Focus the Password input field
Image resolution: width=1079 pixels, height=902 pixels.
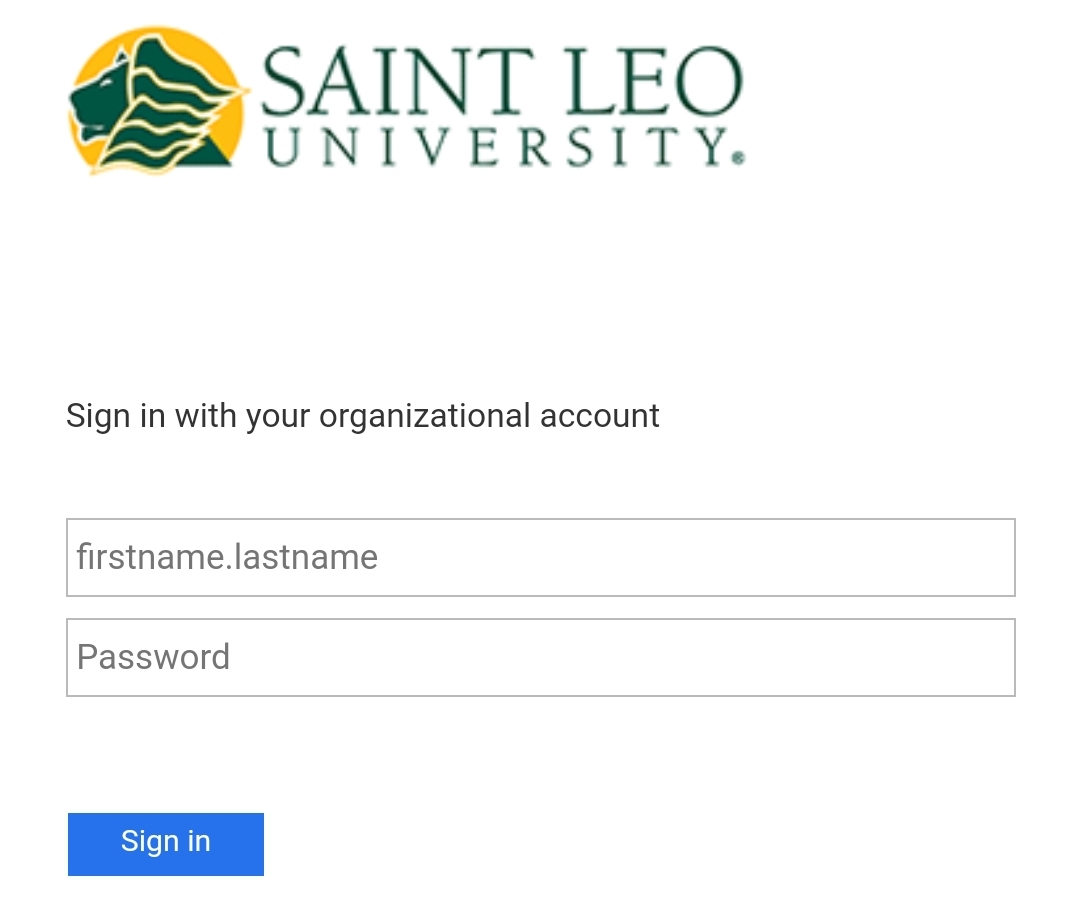[541, 657]
